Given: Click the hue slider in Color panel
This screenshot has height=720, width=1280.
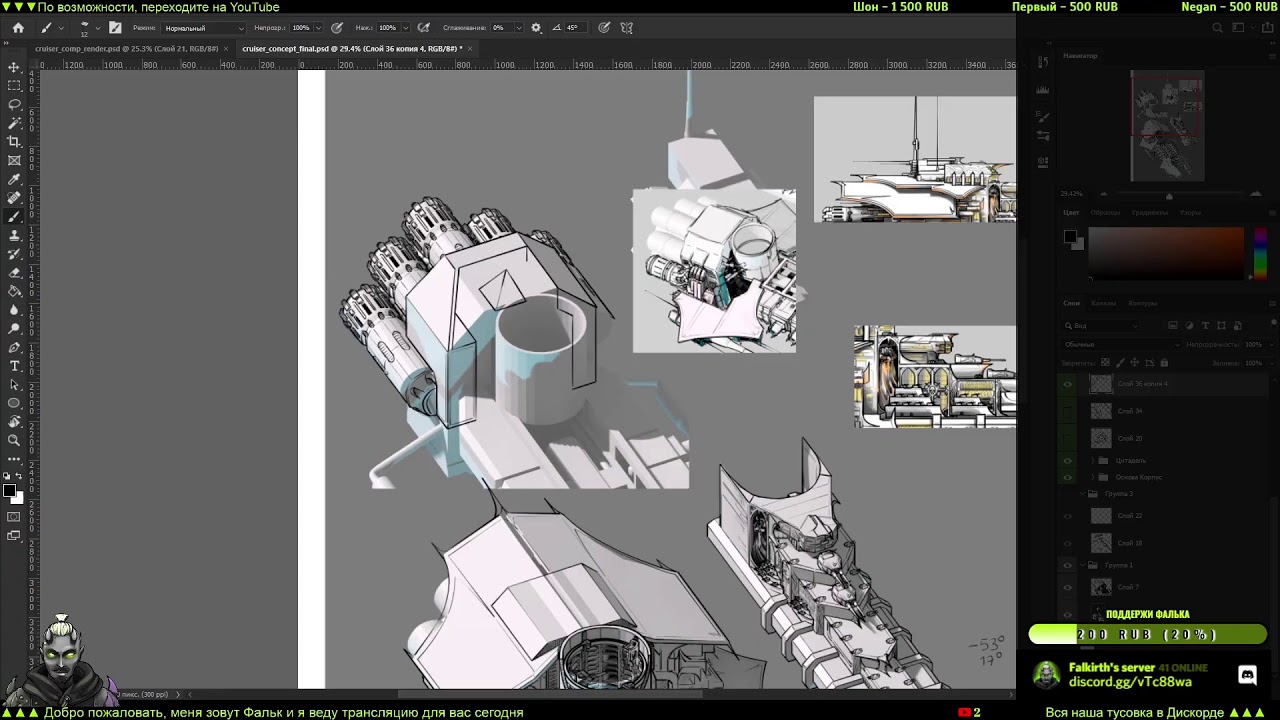Looking at the screenshot, I should coord(1260,254).
